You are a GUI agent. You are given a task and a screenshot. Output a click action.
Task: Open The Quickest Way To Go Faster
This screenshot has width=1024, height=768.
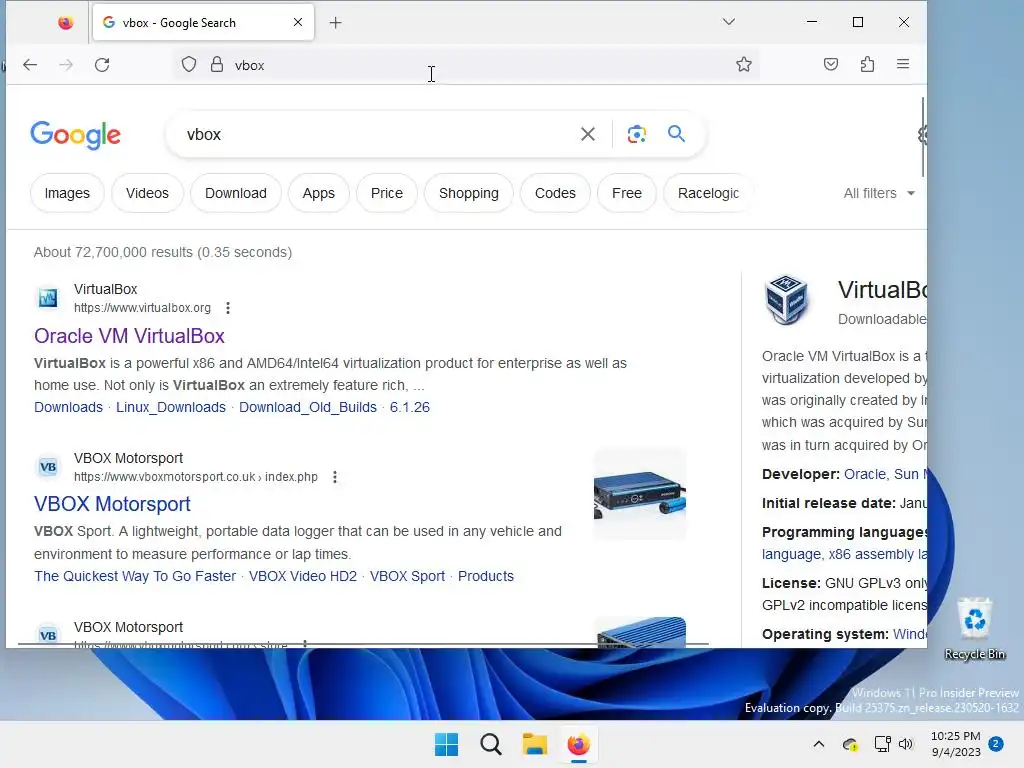[135, 576]
